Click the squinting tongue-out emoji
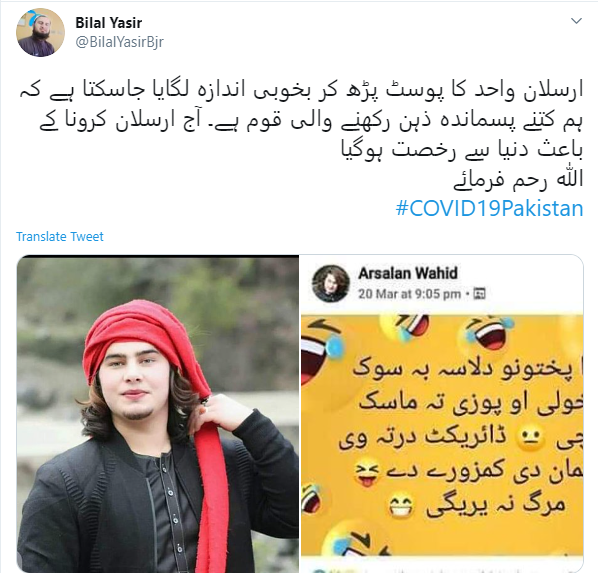Viewport: 598px width, 573px height. [x=367, y=473]
